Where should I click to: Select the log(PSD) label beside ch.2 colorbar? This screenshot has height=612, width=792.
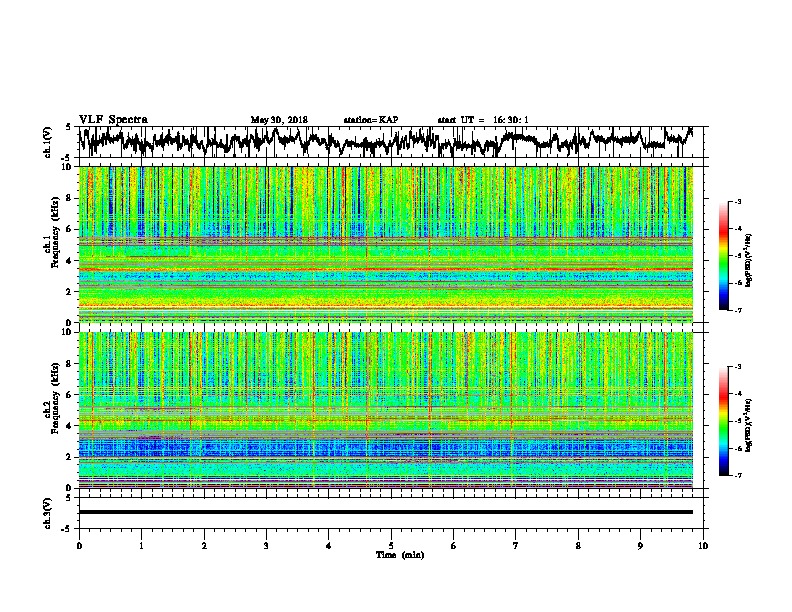749,425
